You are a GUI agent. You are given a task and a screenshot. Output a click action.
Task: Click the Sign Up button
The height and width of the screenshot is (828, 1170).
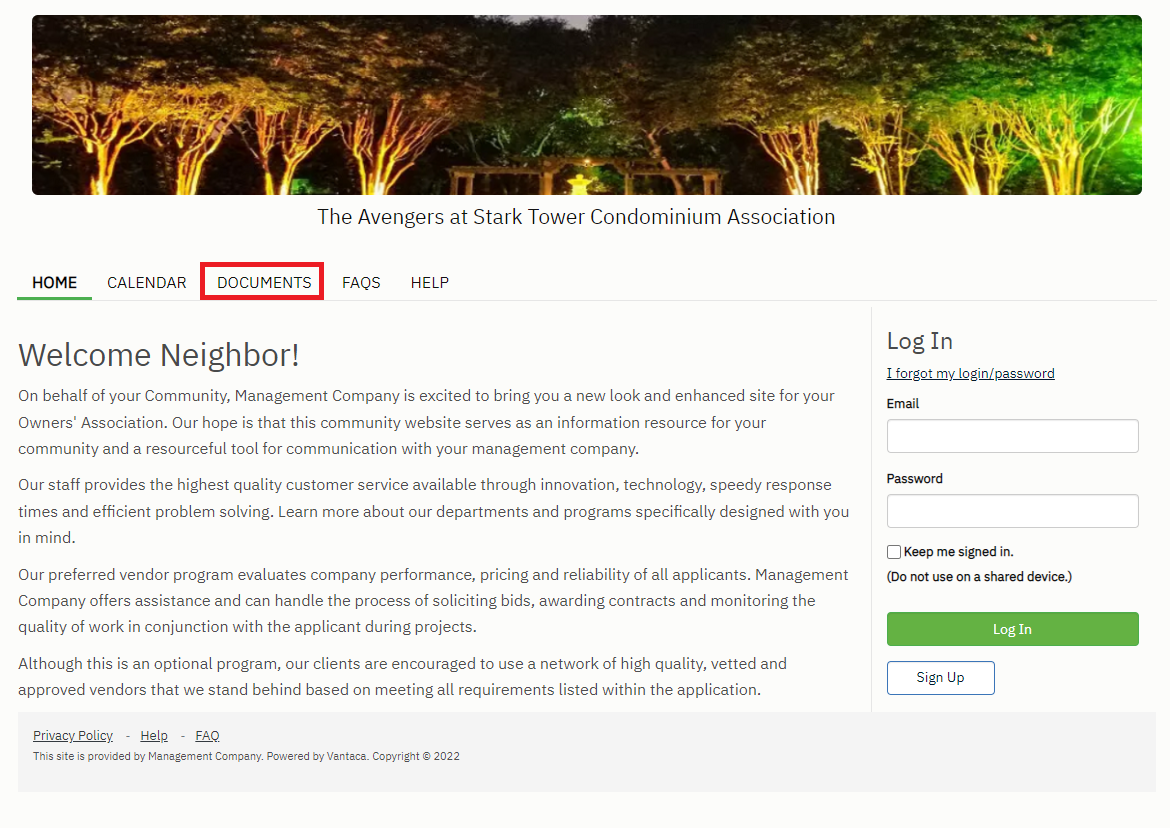coord(940,677)
